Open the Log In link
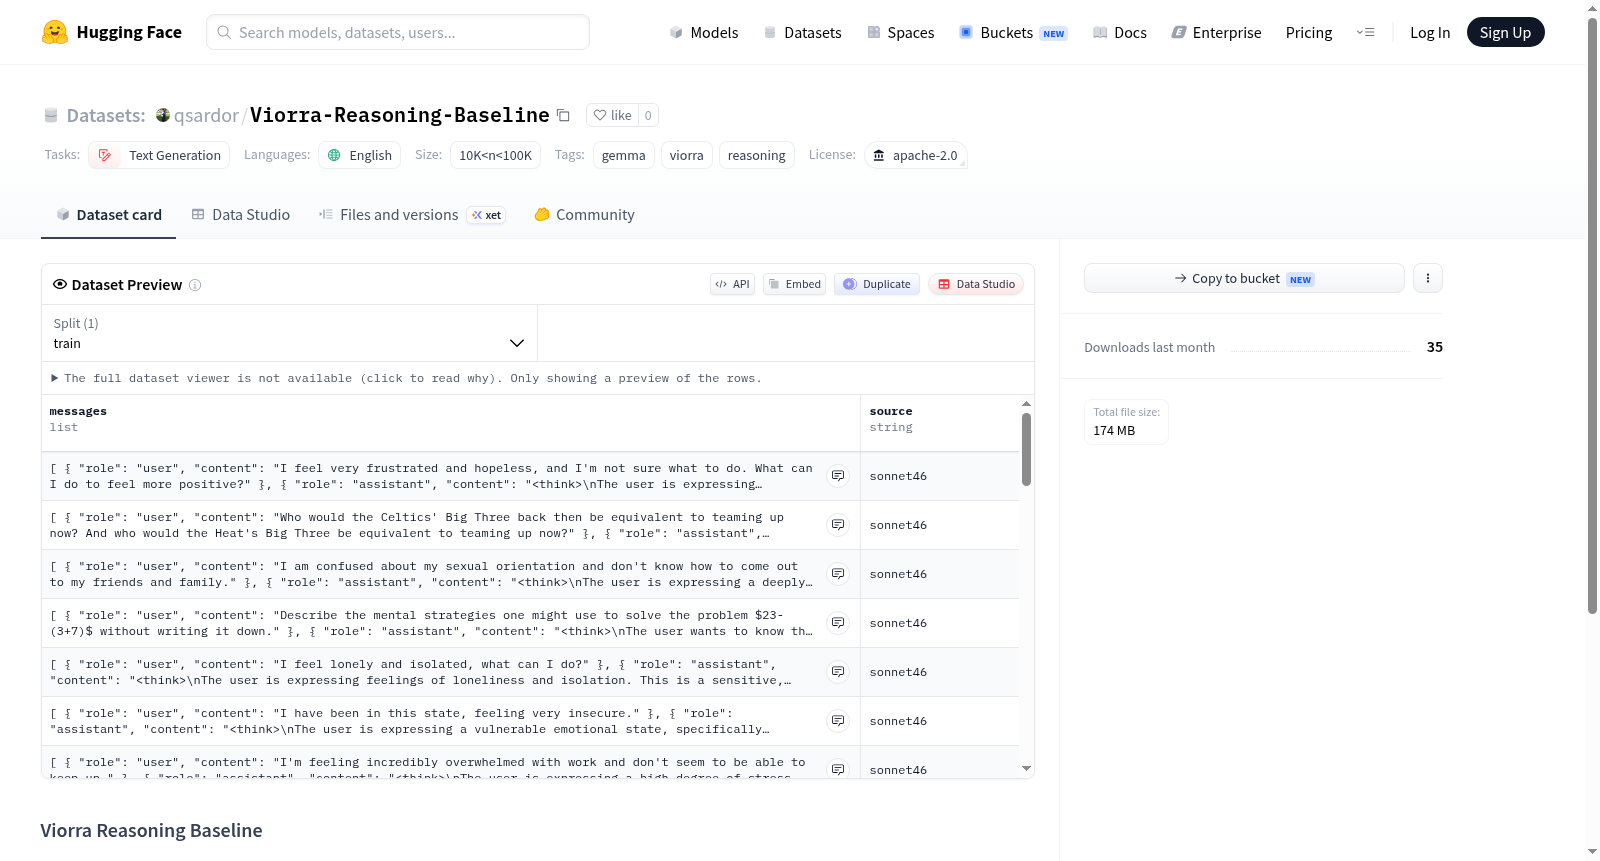The height and width of the screenshot is (861, 1600). click(x=1430, y=32)
